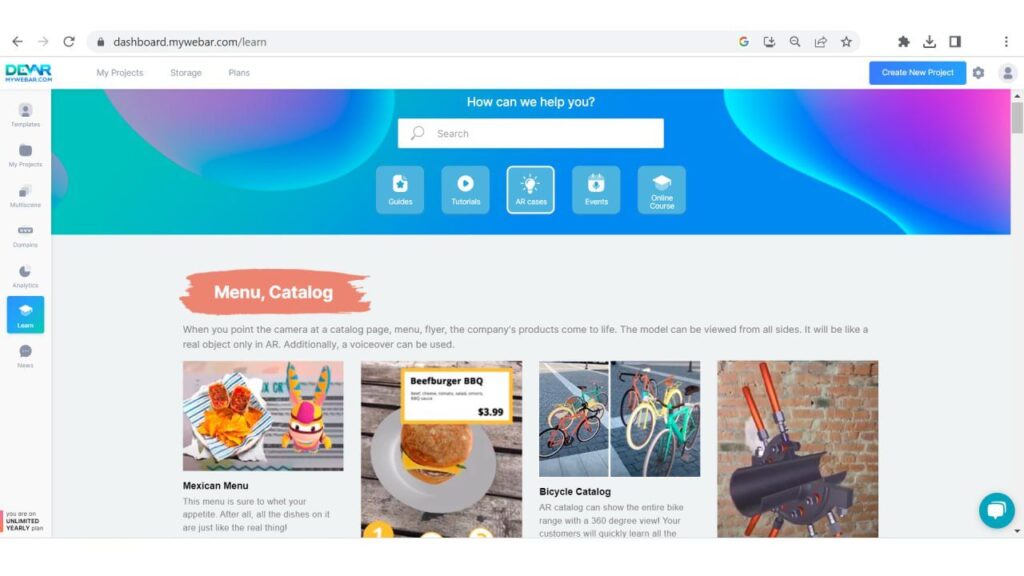This screenshot has width=1024, height=576.
Task: Click the Create New Project button
Action: pyautogui.click(x=917, y=73)
